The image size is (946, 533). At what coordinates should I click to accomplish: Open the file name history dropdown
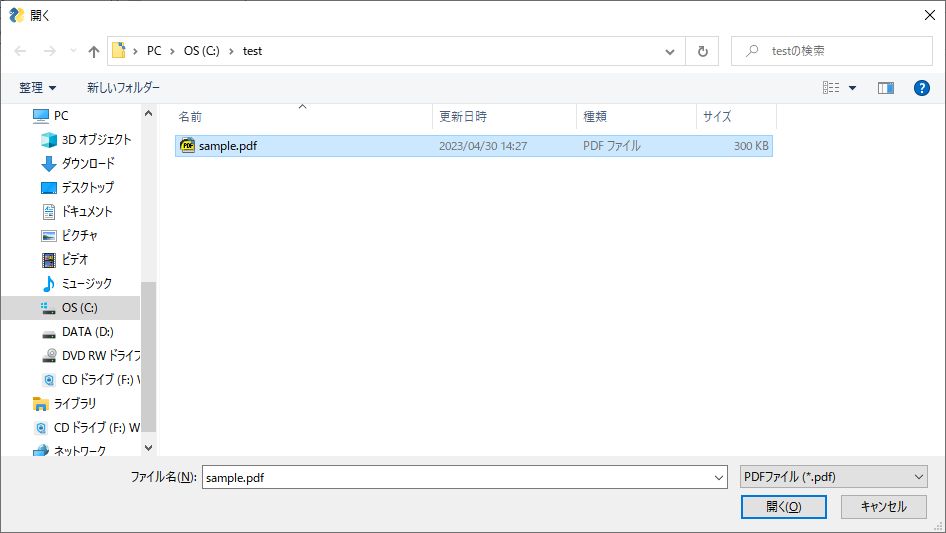tap(719, 477)
